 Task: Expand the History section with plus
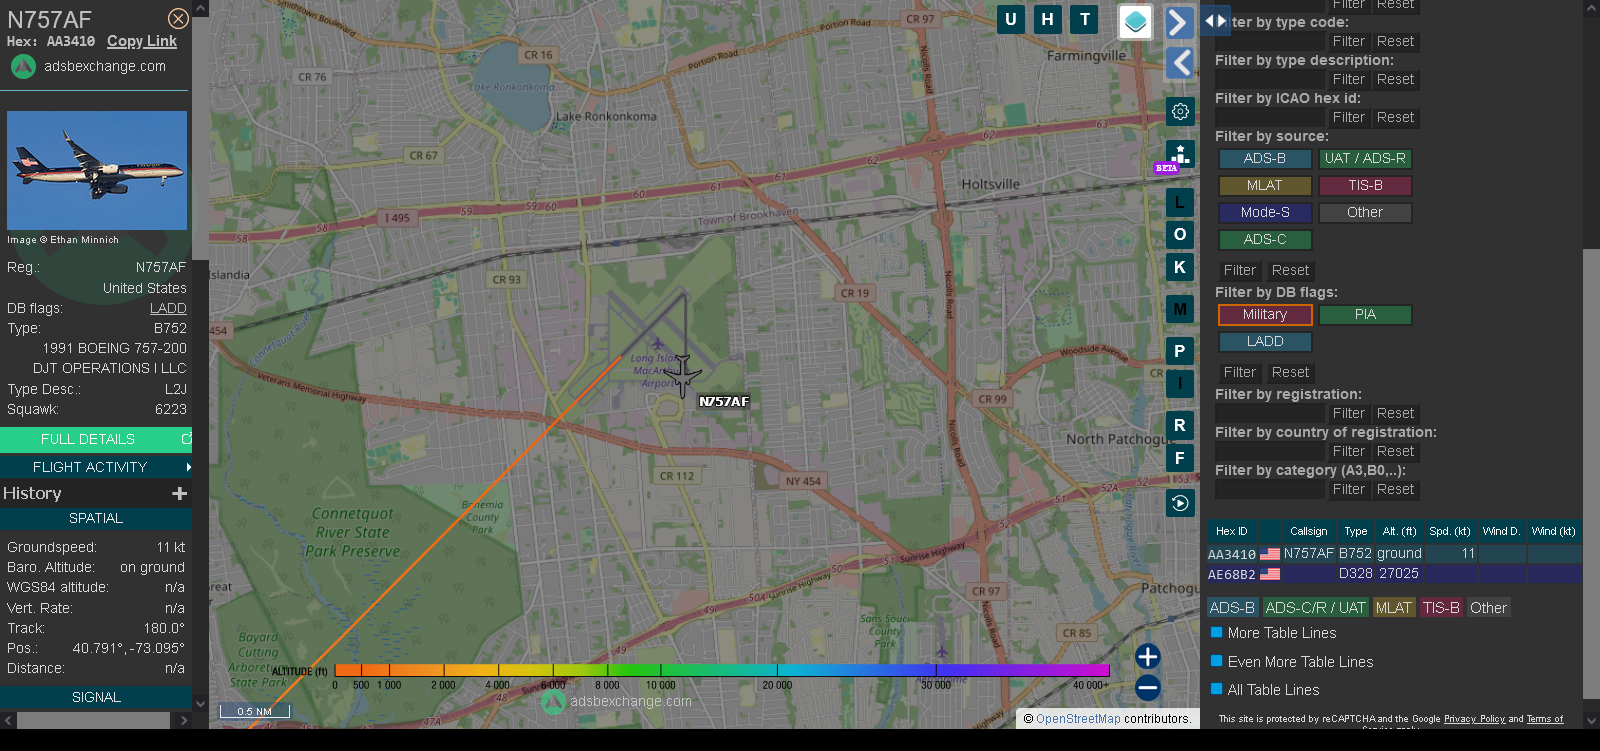180,493
